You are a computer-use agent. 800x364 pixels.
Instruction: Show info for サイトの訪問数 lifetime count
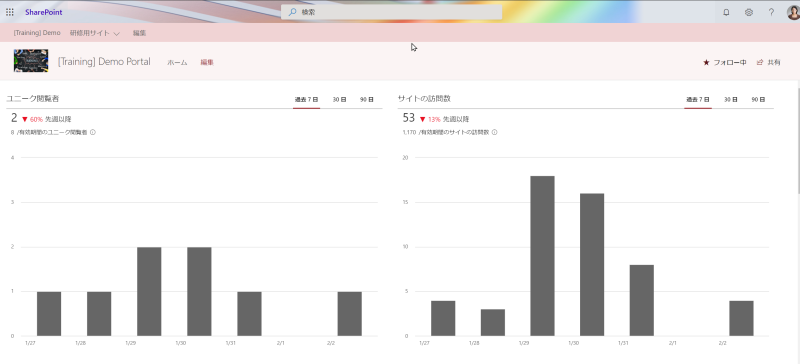point(495,132)
